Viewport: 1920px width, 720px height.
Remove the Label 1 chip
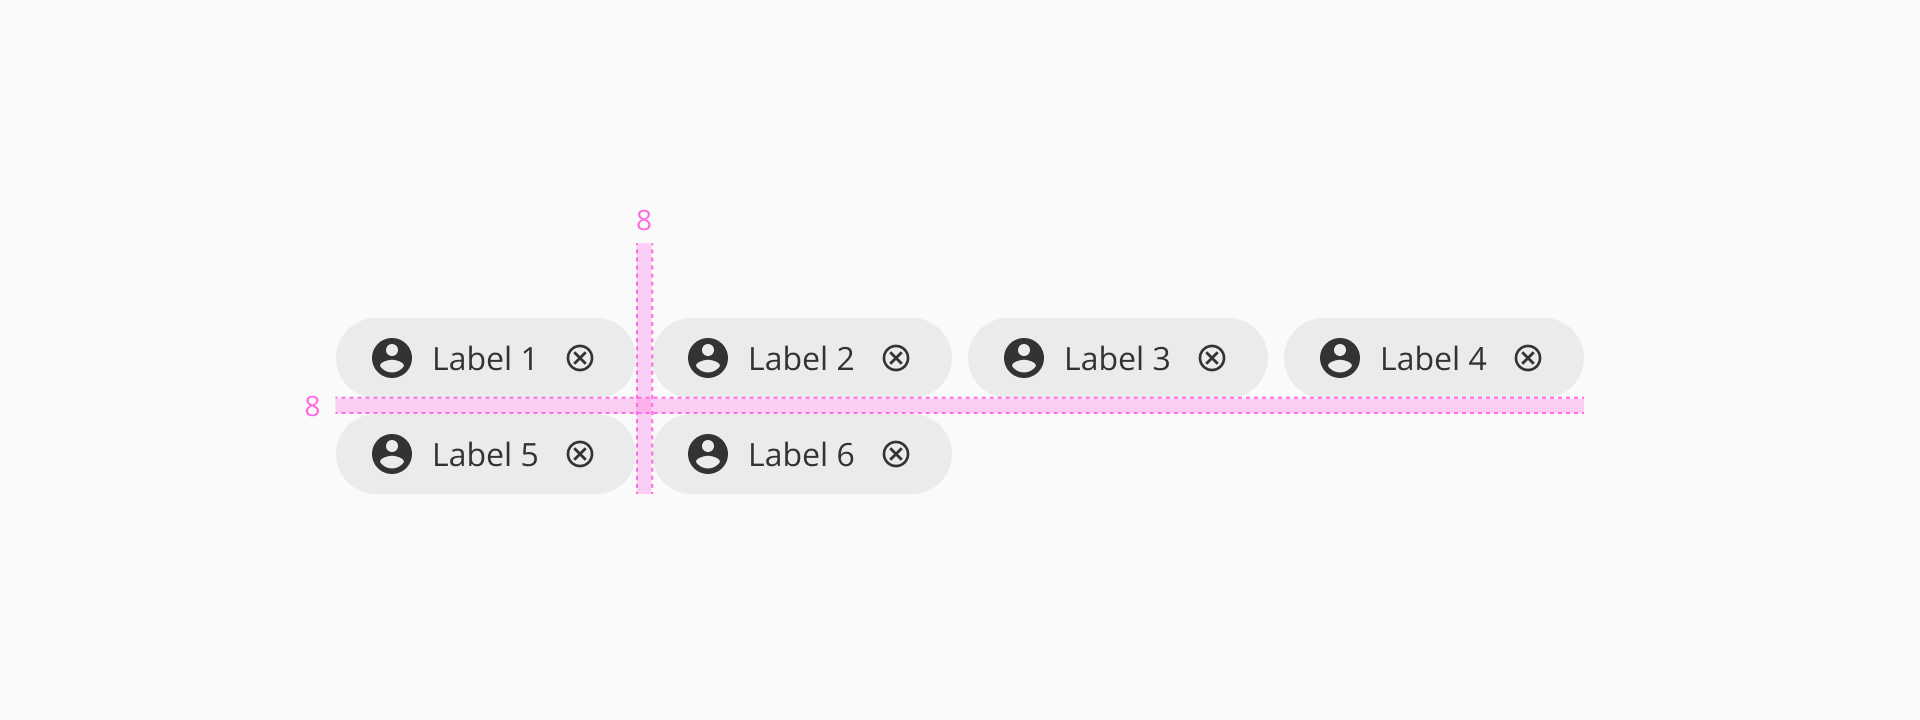pos(580,358)
